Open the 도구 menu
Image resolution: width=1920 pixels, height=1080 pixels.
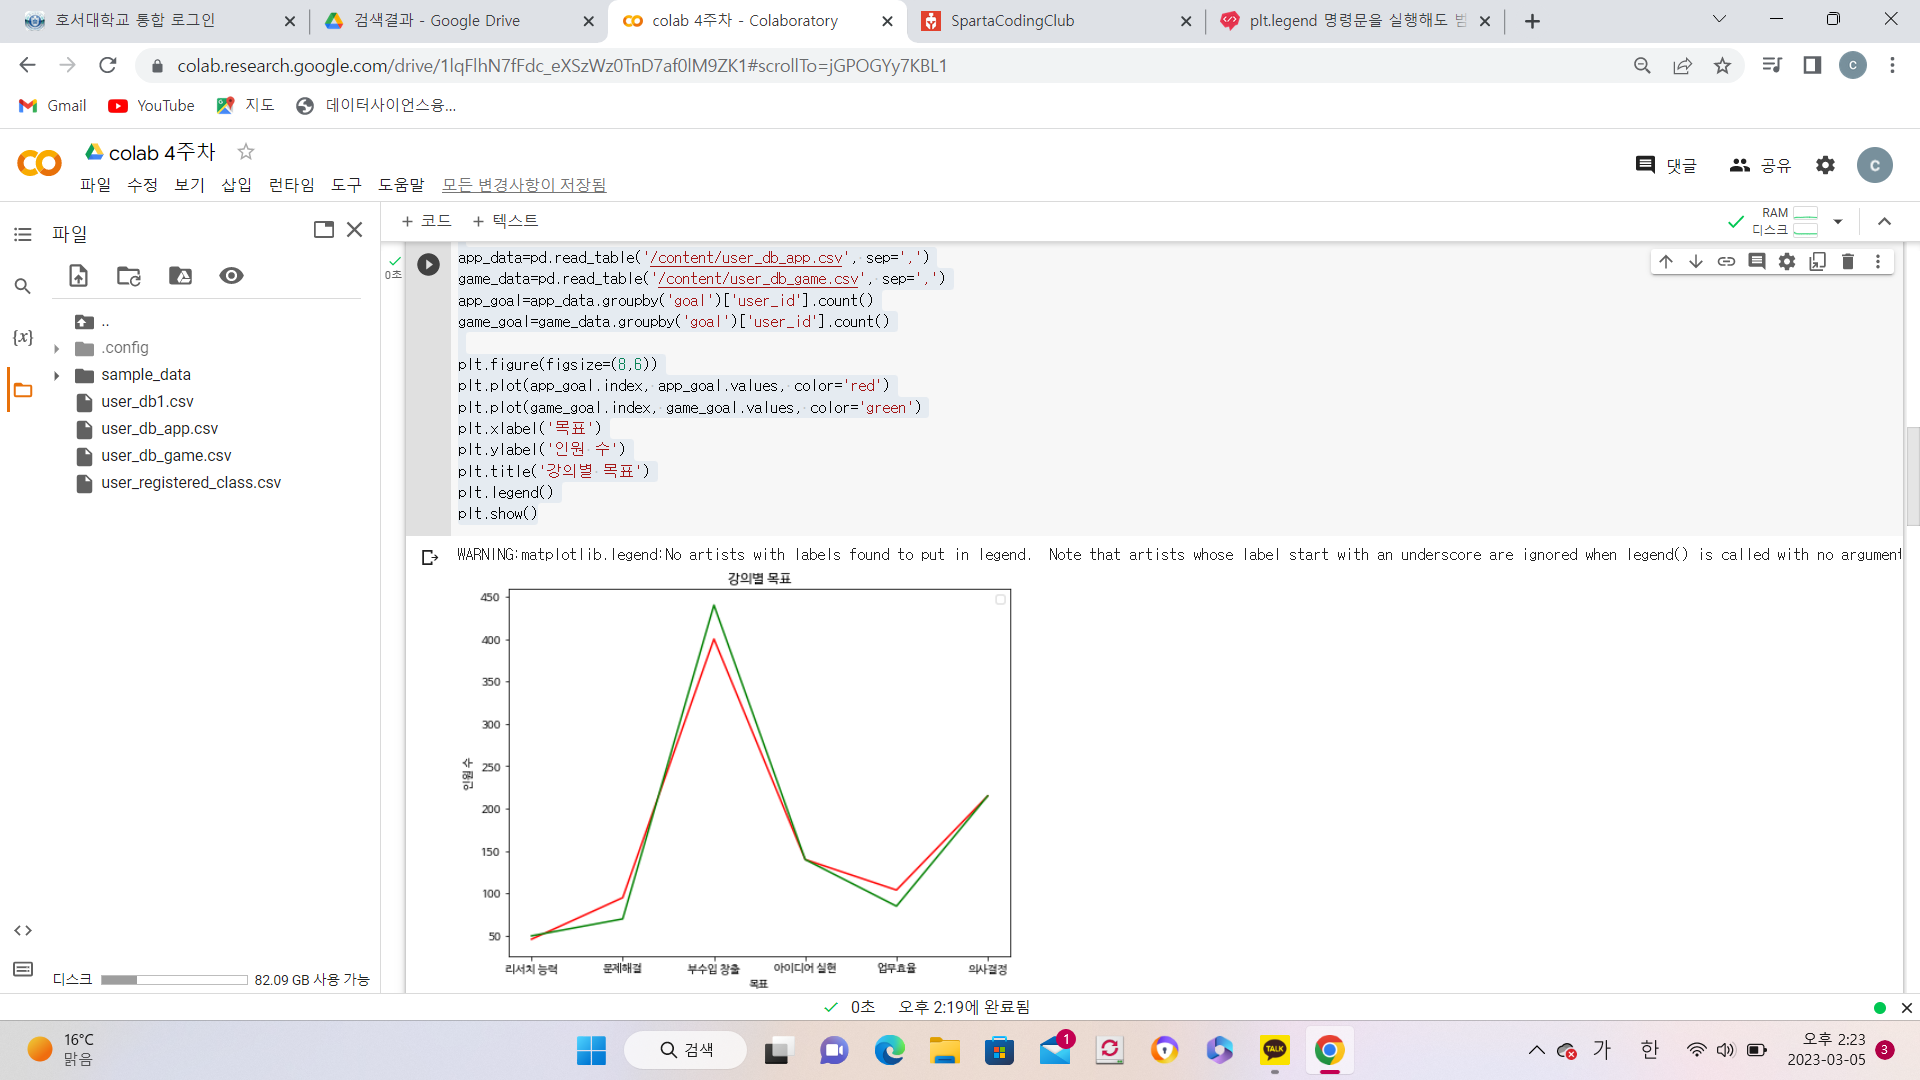347,185
